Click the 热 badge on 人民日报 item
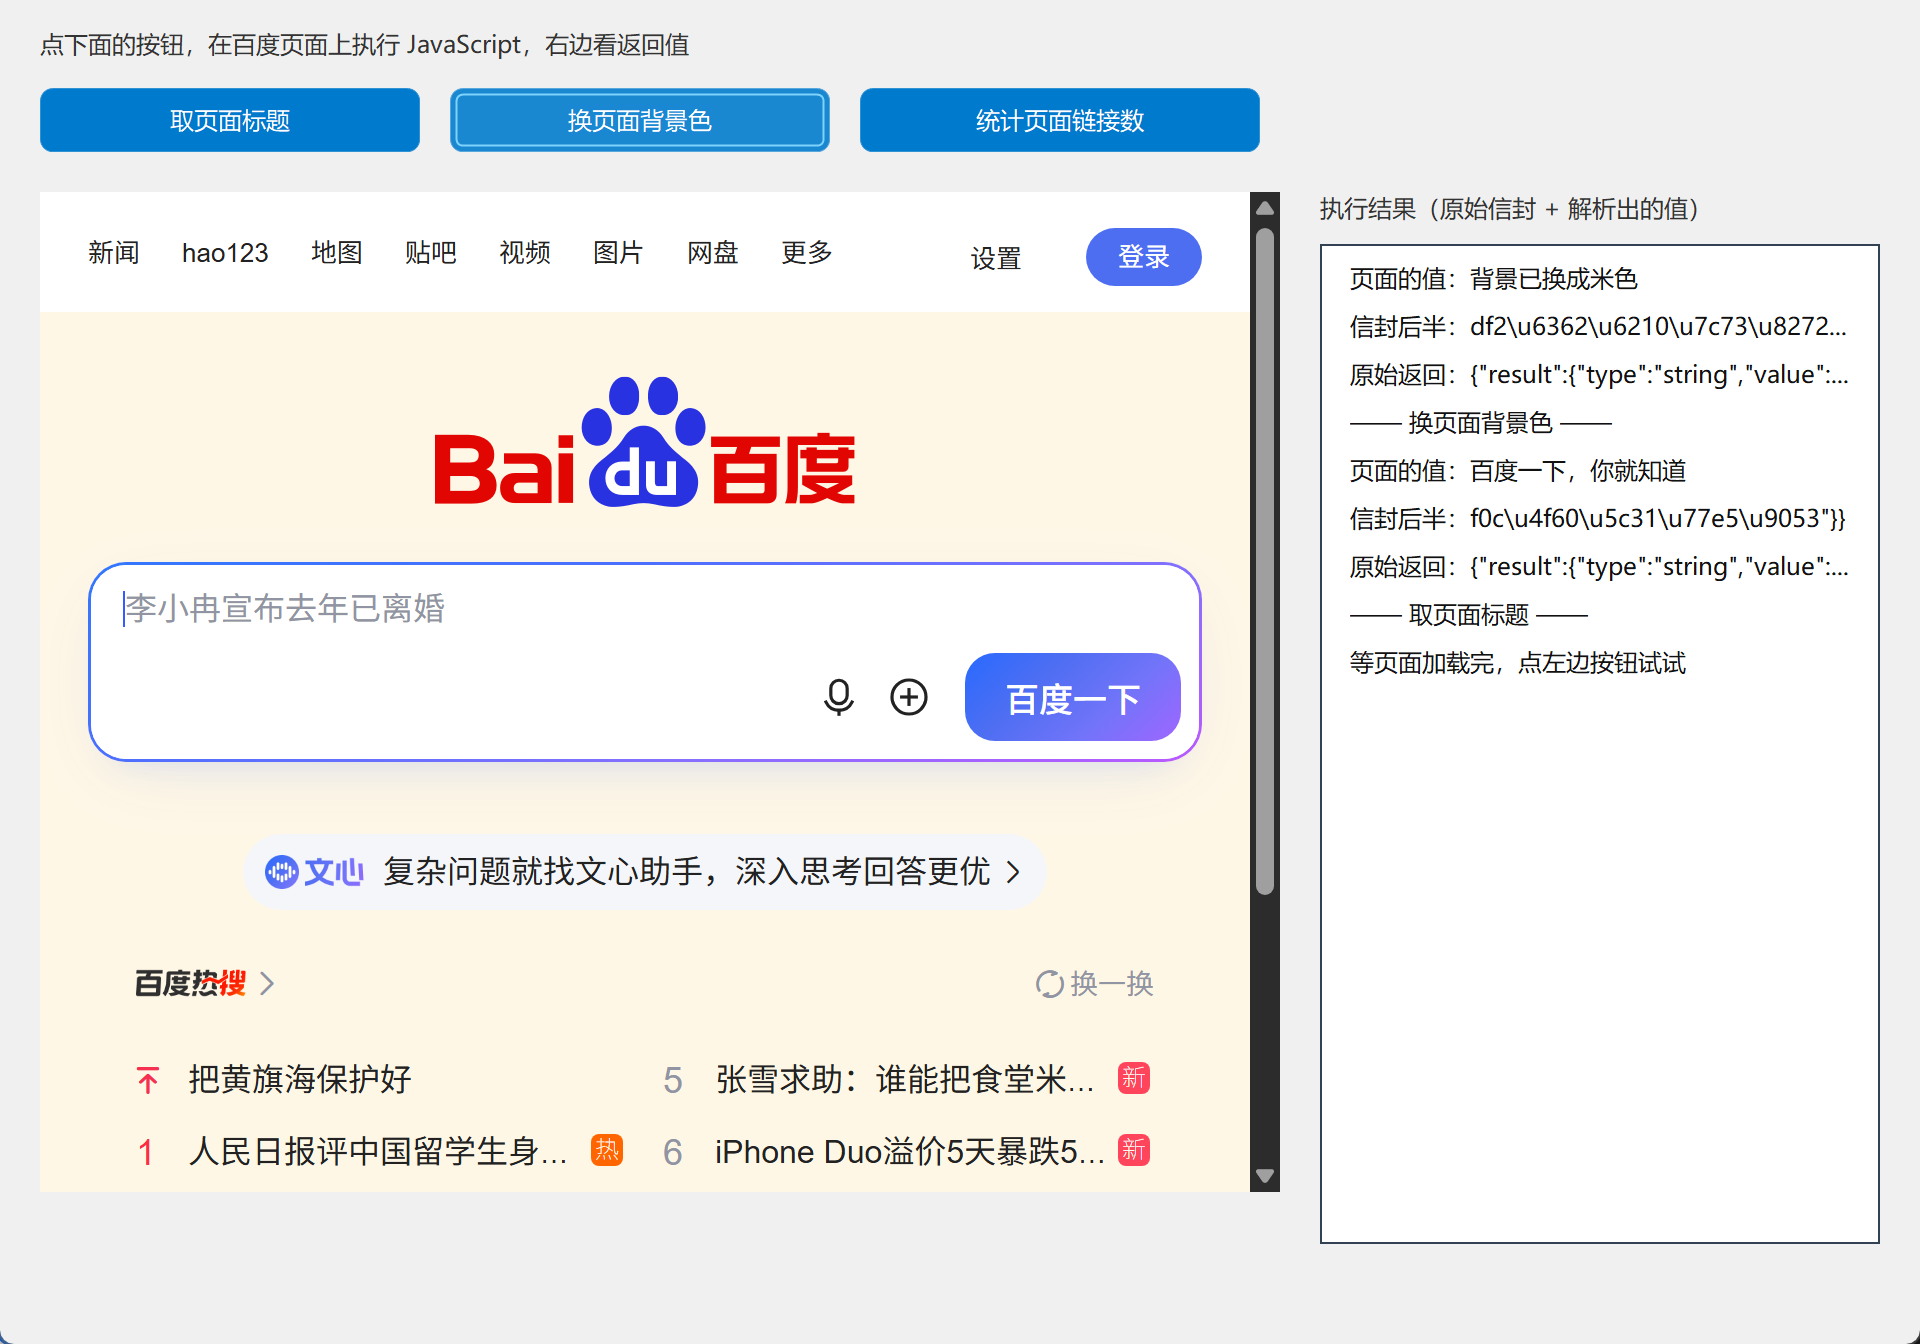Screen dimensions: 1920x1344 tap(607, 1150)
